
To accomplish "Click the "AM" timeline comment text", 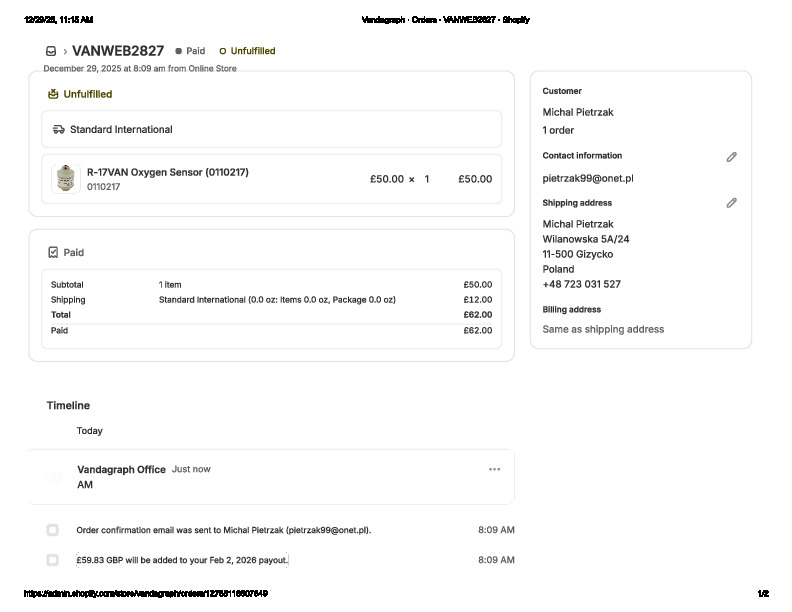I will [x=85, y=485].
